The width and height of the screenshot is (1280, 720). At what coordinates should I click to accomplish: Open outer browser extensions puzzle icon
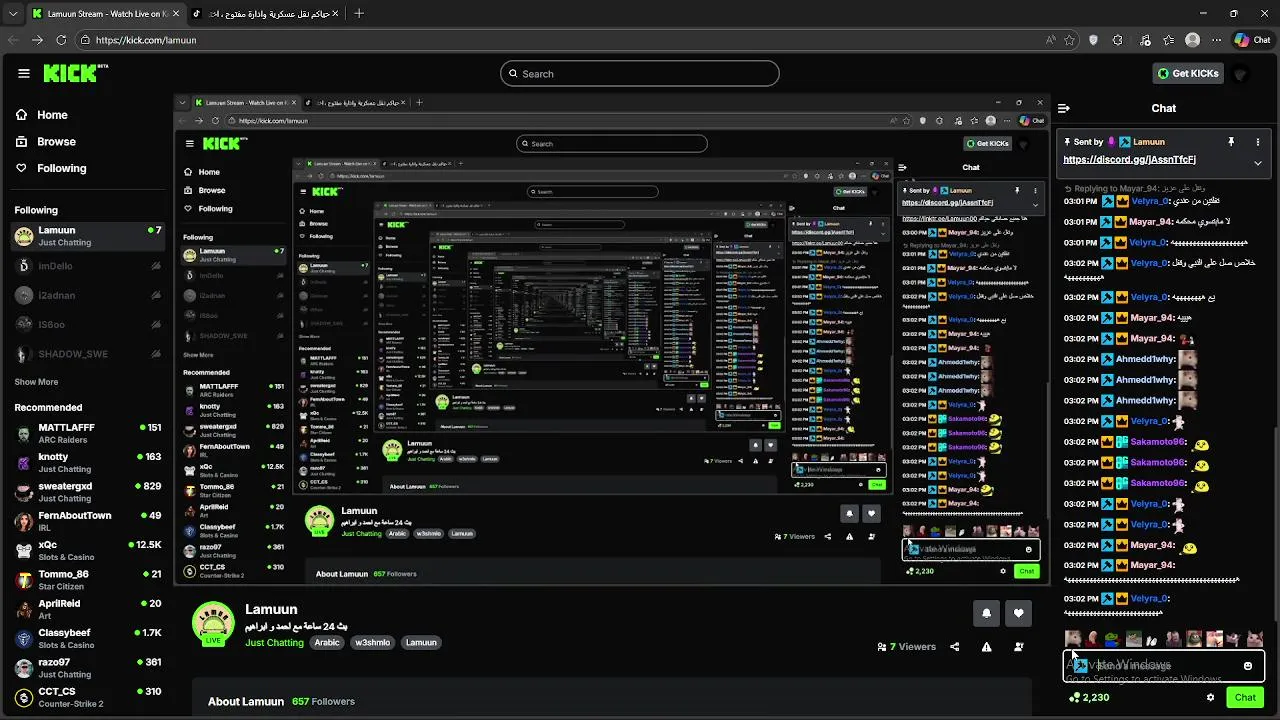click(1118, 40)
